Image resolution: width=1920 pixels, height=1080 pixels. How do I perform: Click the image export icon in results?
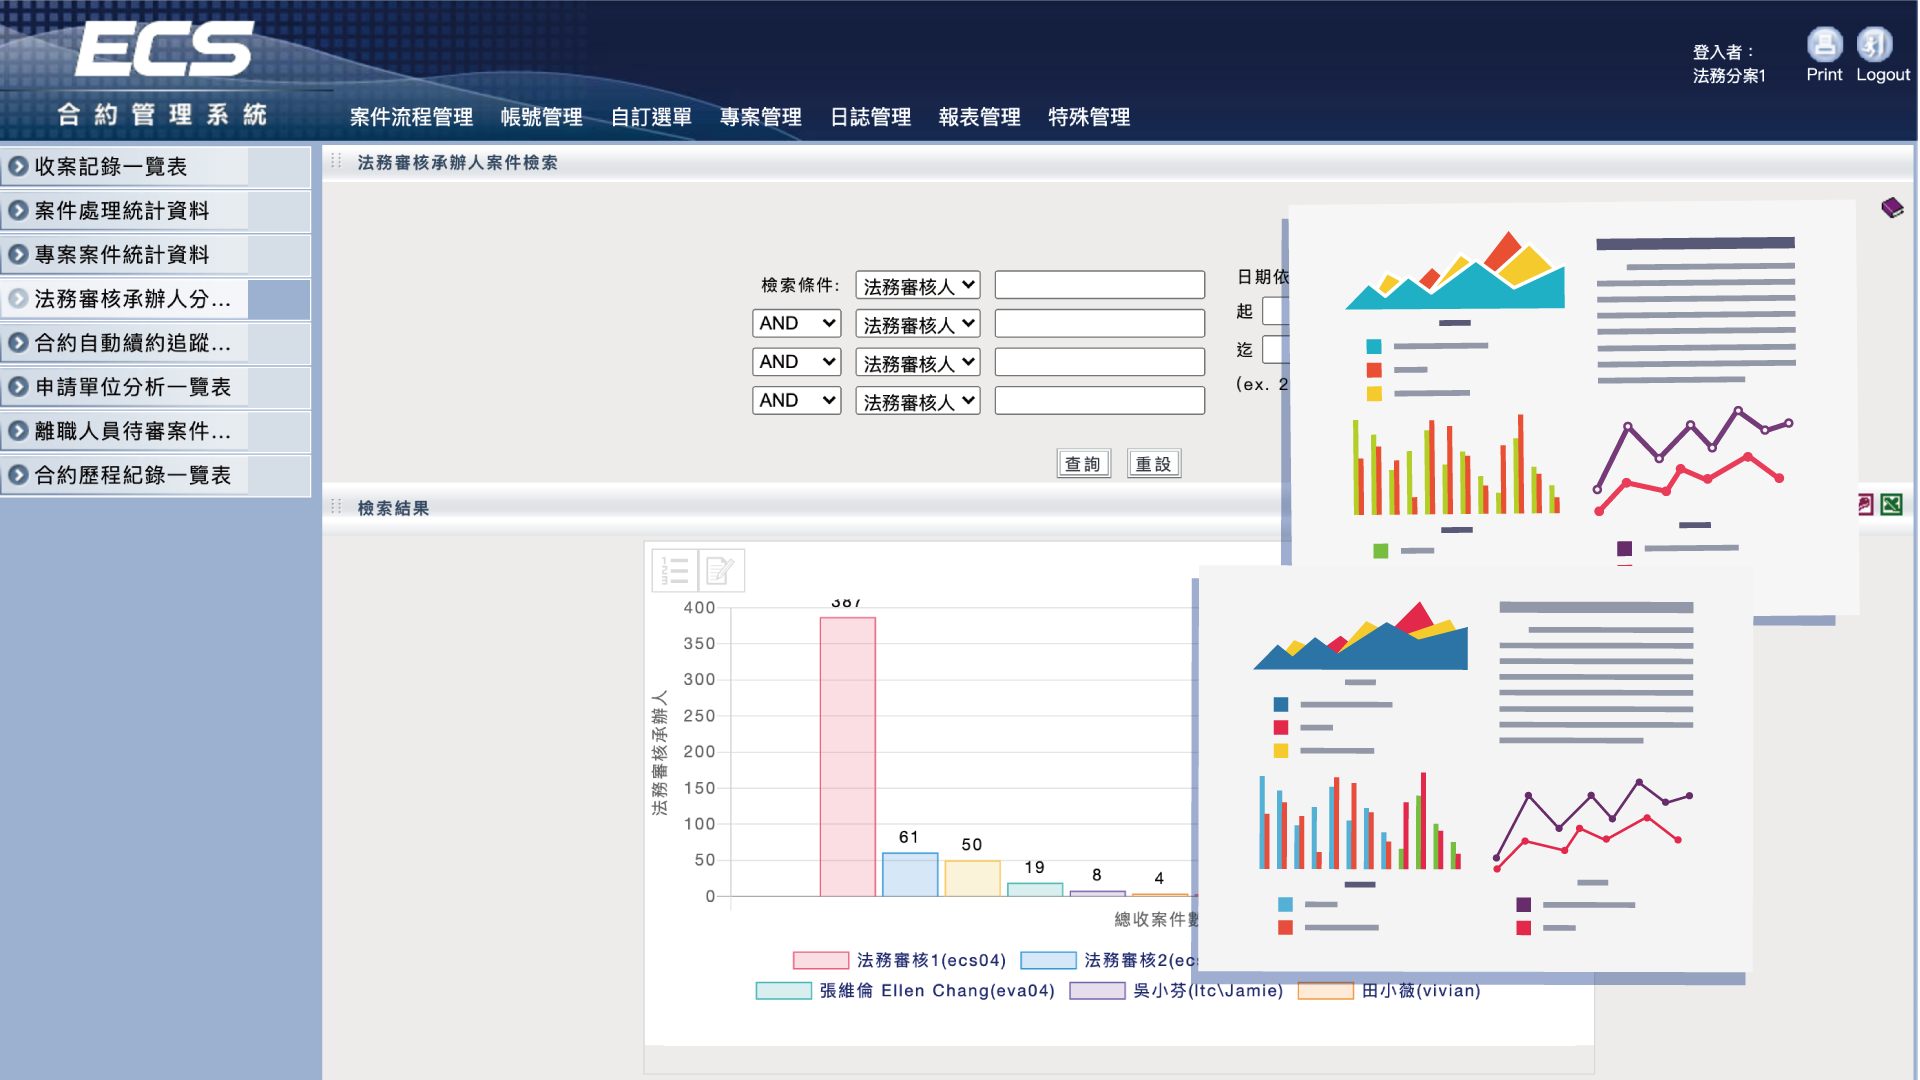[1865, 506]
